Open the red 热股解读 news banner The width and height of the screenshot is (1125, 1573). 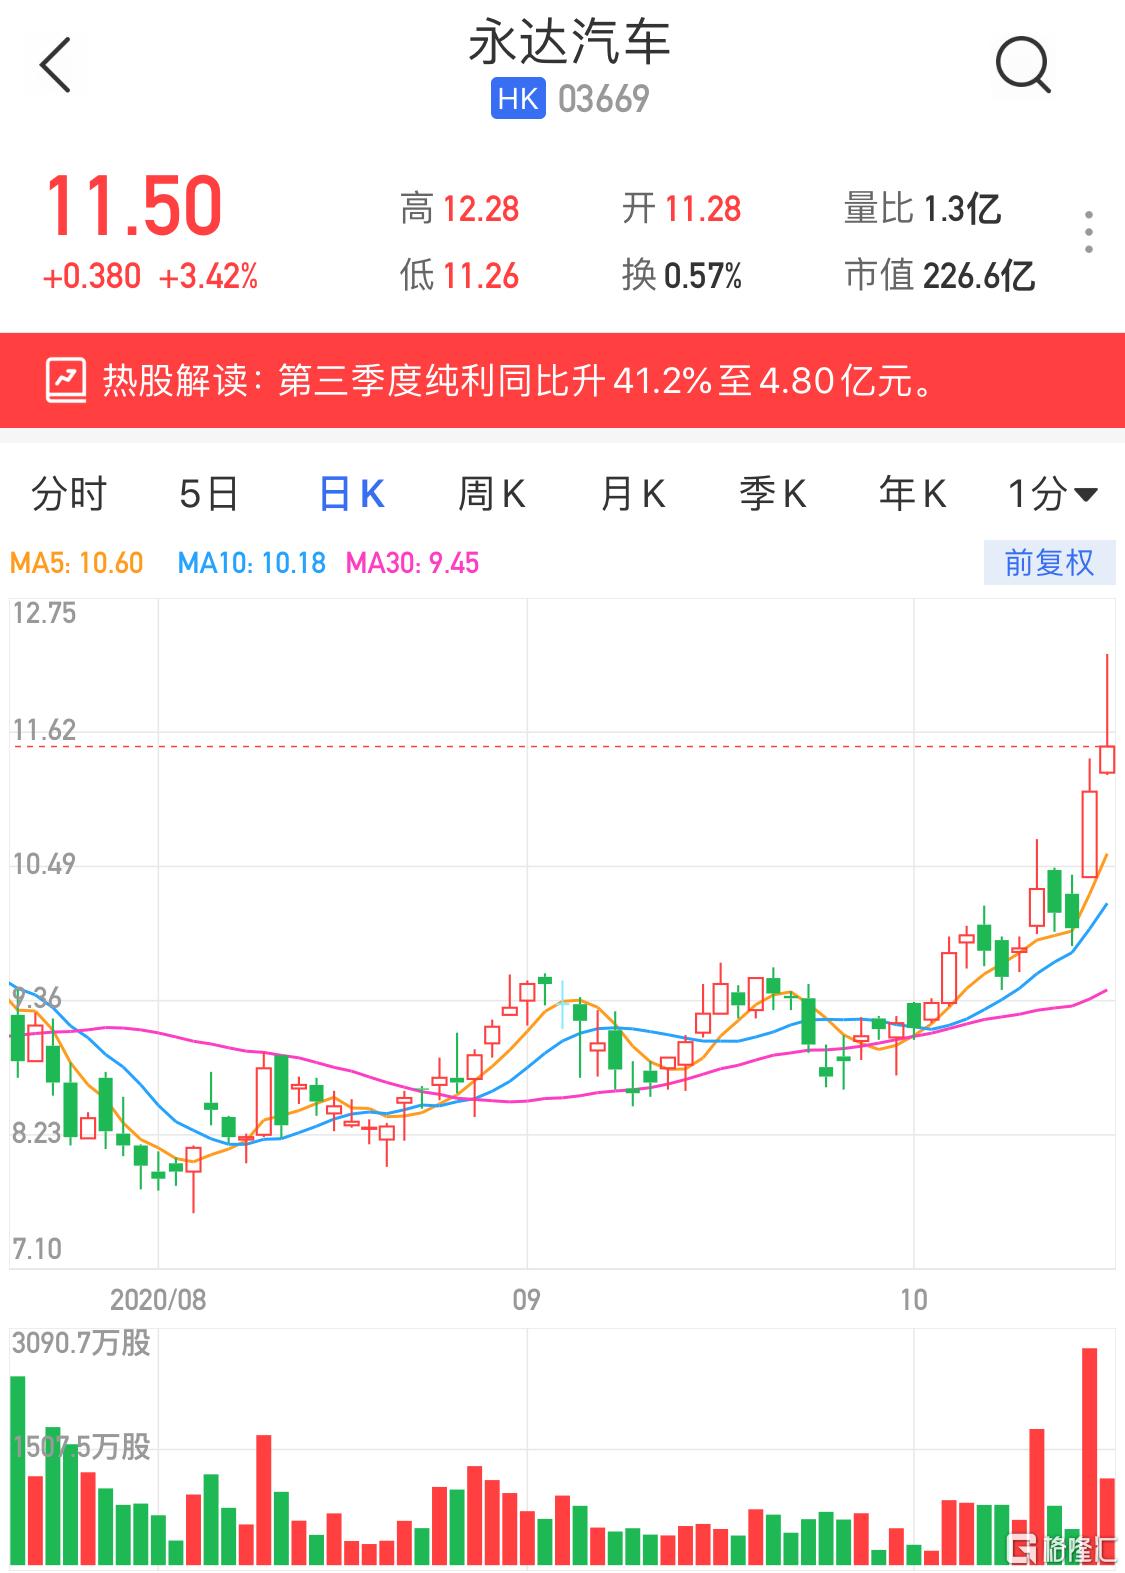562,381
